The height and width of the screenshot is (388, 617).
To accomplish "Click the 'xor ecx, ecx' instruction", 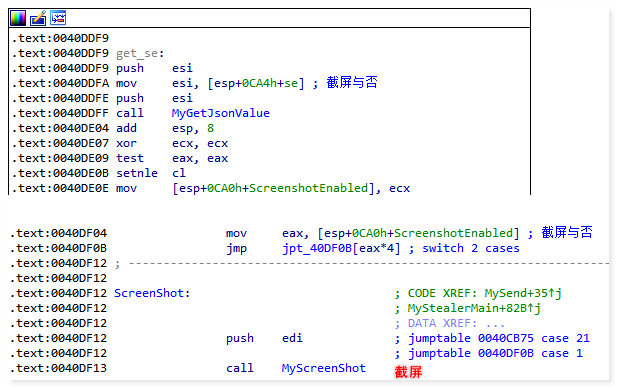I will click(x=172, y=143).
